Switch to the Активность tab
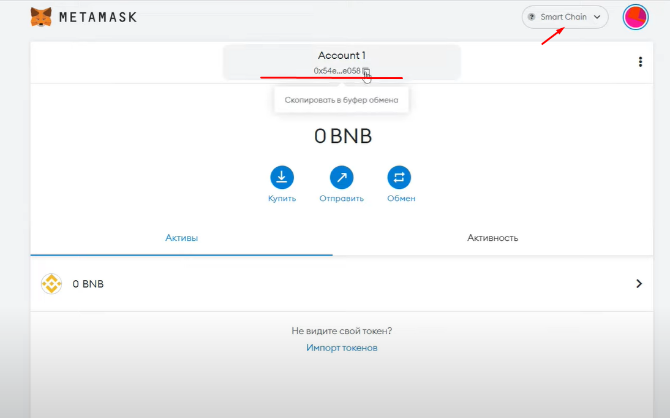 (493, 238)
